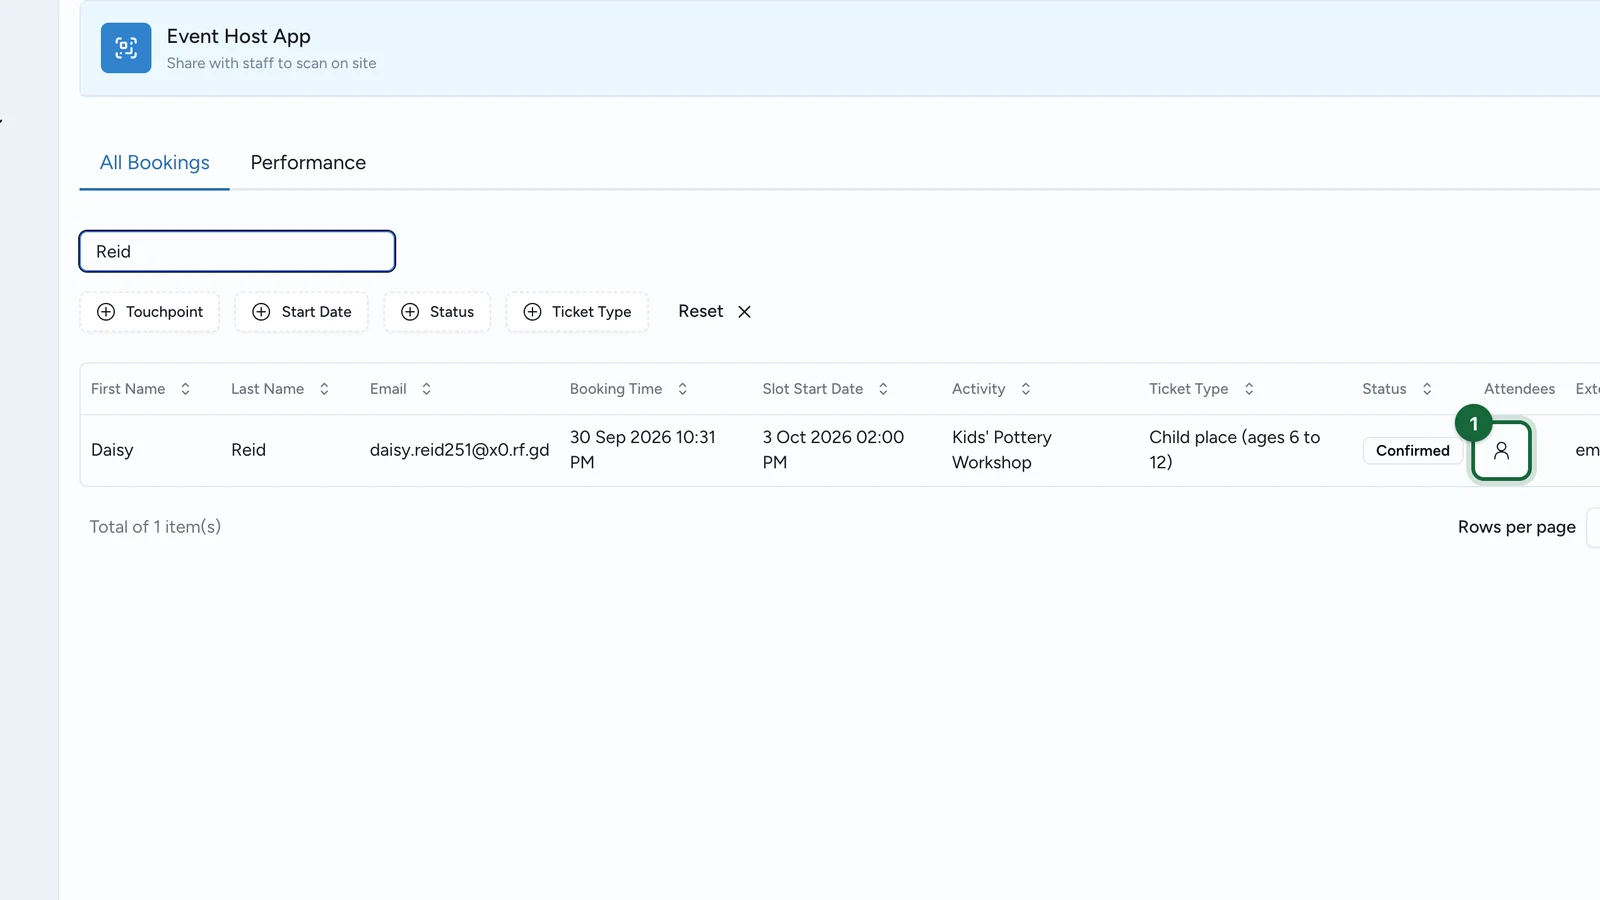Click booking time 30 Sep 2026 10:31 PM
The height and width of the screenshot is (900, 1600).
pos(643,450)
